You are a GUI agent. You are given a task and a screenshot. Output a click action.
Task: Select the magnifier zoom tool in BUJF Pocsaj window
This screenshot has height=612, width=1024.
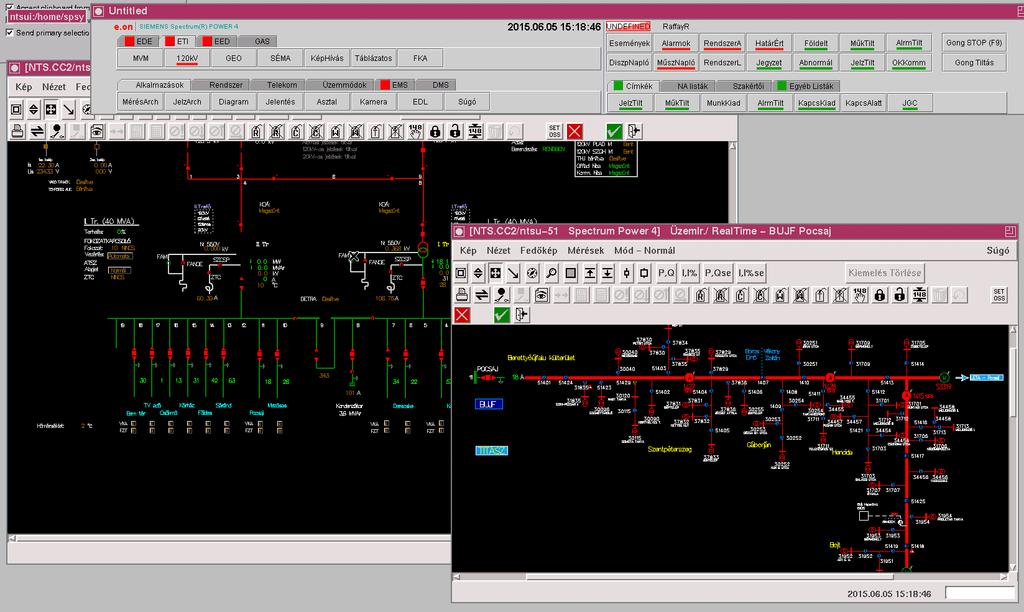(551, 273)
